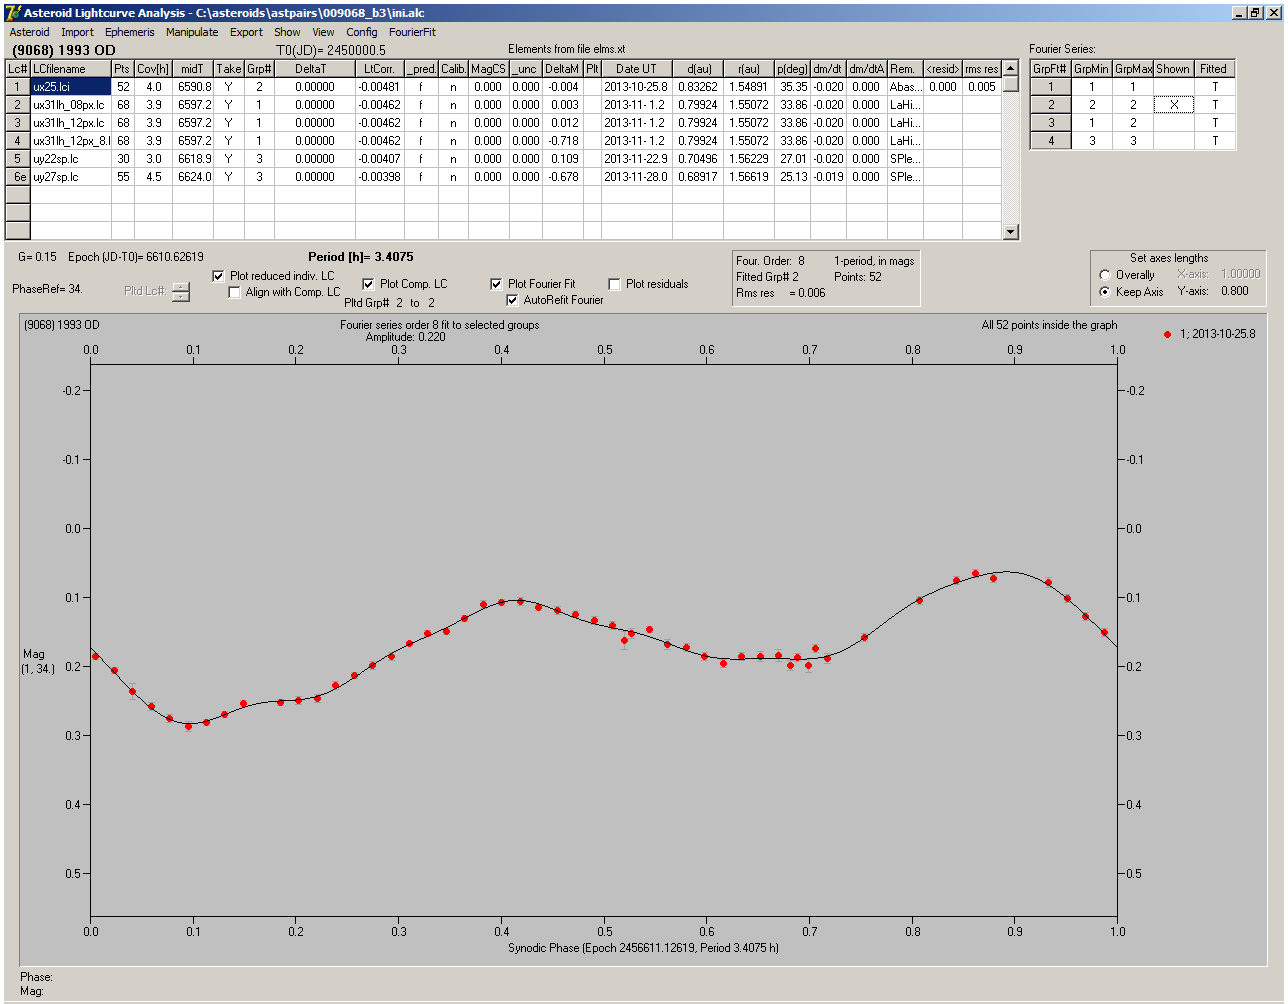Open the Manipulate menu

click(192, 32)
